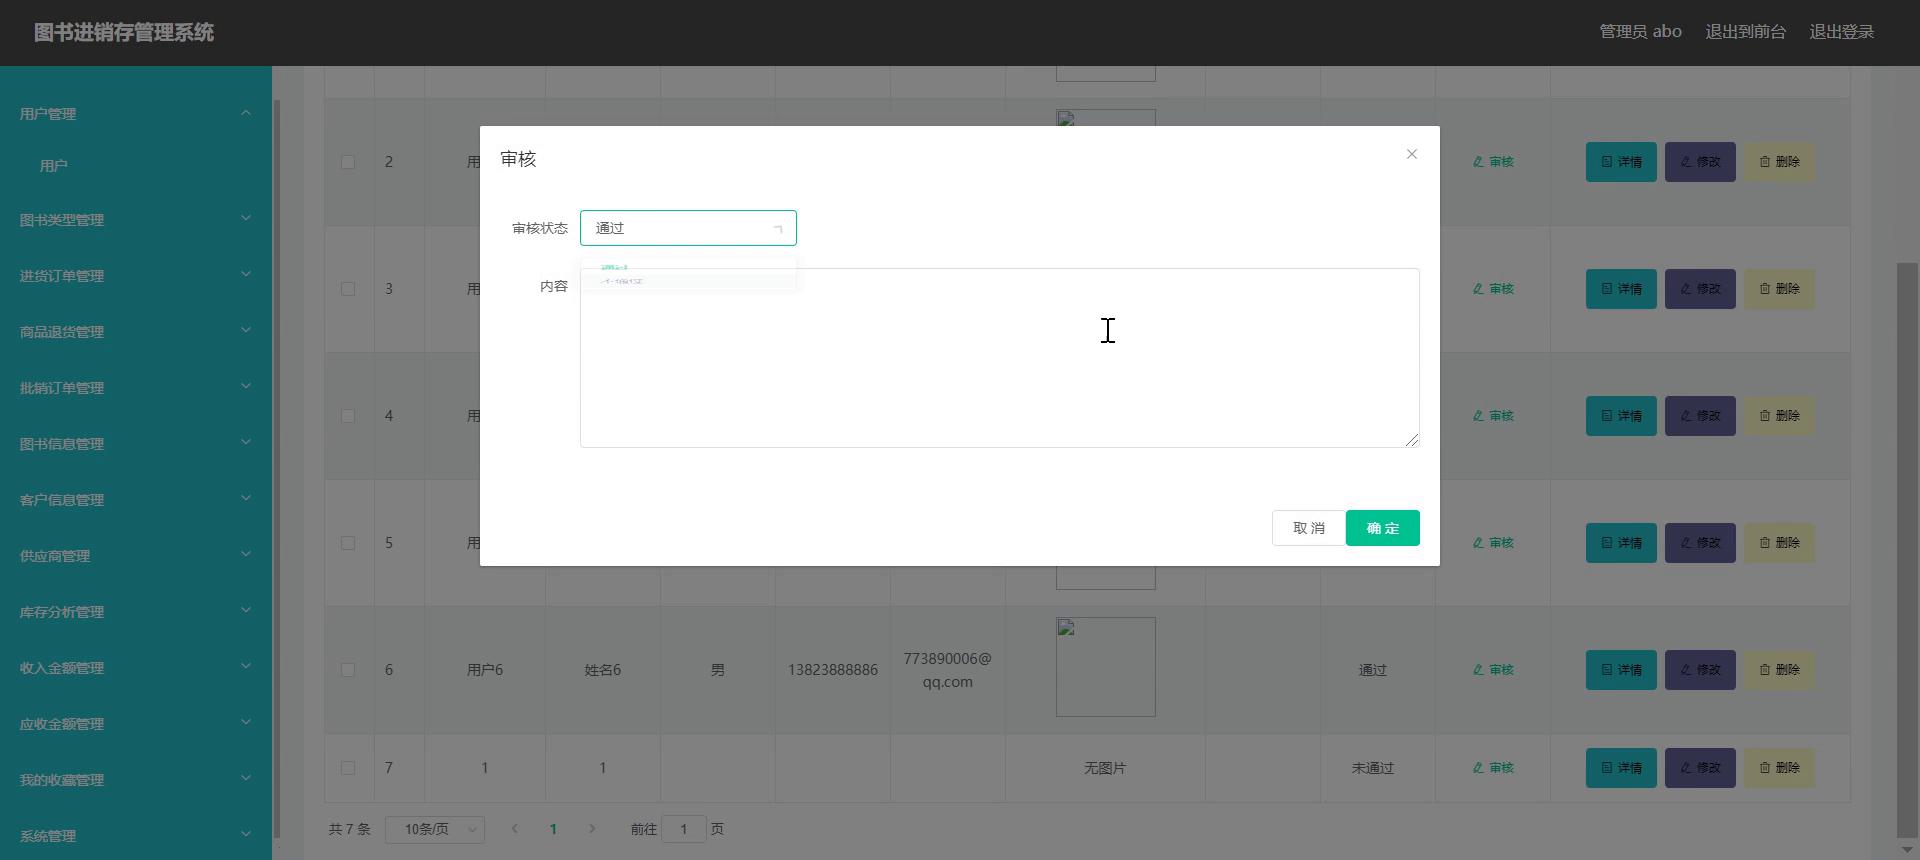Select 用户 submenu item in sidebar
This screenshot has height=860, width=1920.
54,166
